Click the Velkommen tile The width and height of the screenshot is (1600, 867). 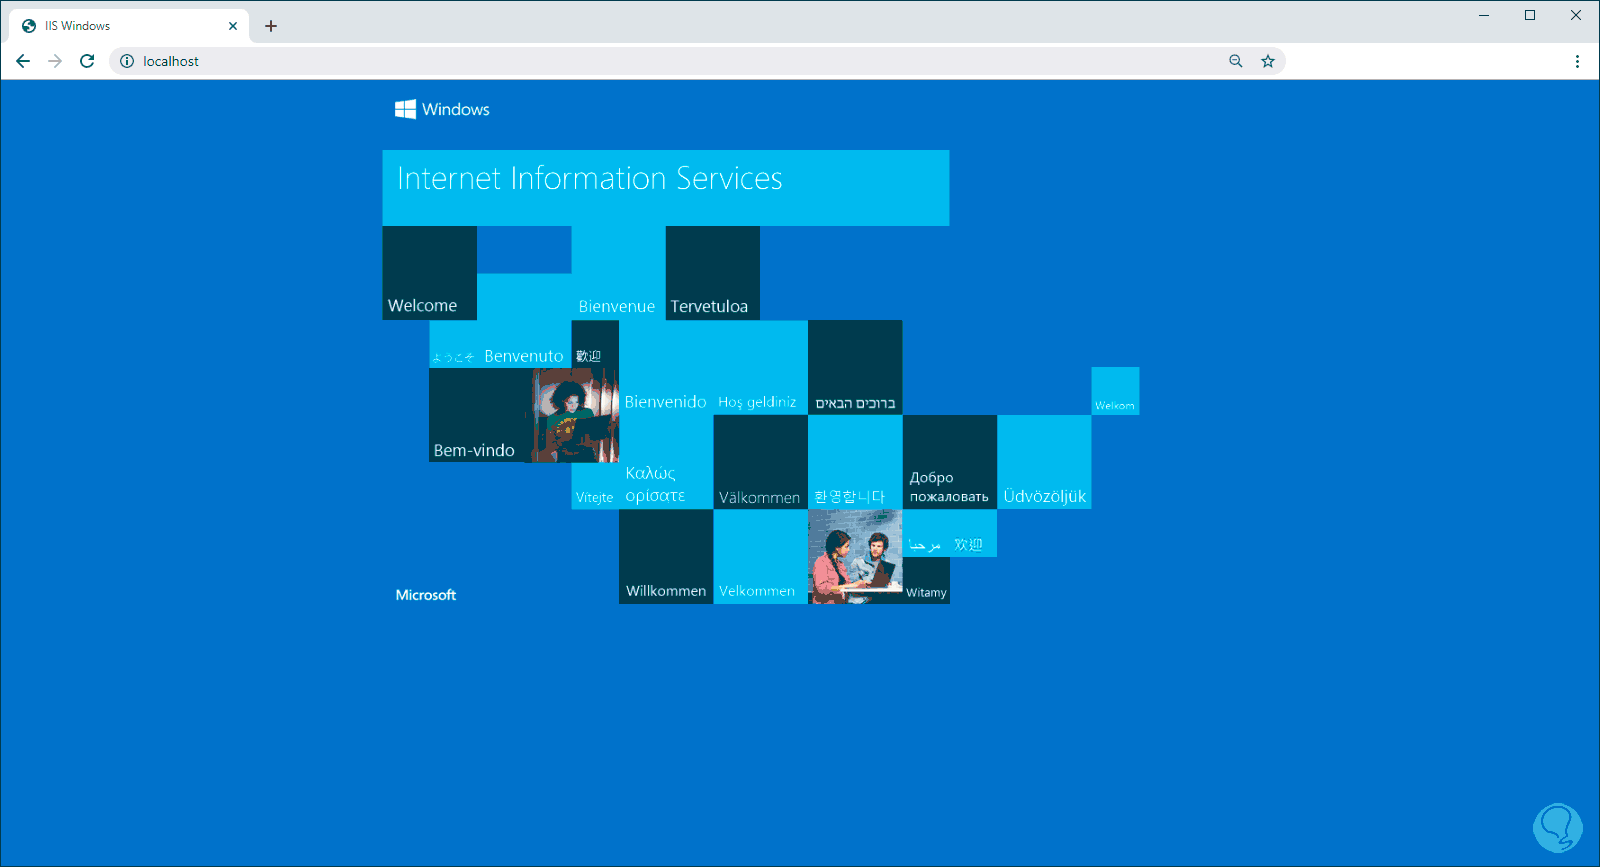[761, 557]
